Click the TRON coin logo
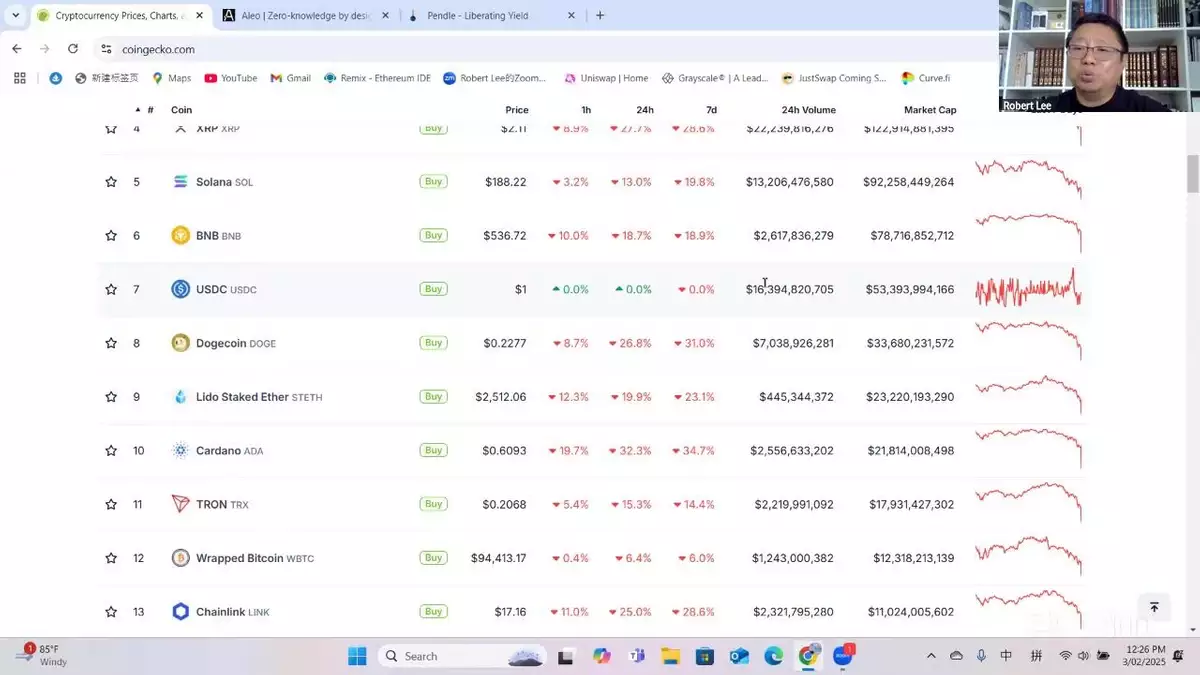This screenshot has width=1200, height=675. tap(181, 504)
